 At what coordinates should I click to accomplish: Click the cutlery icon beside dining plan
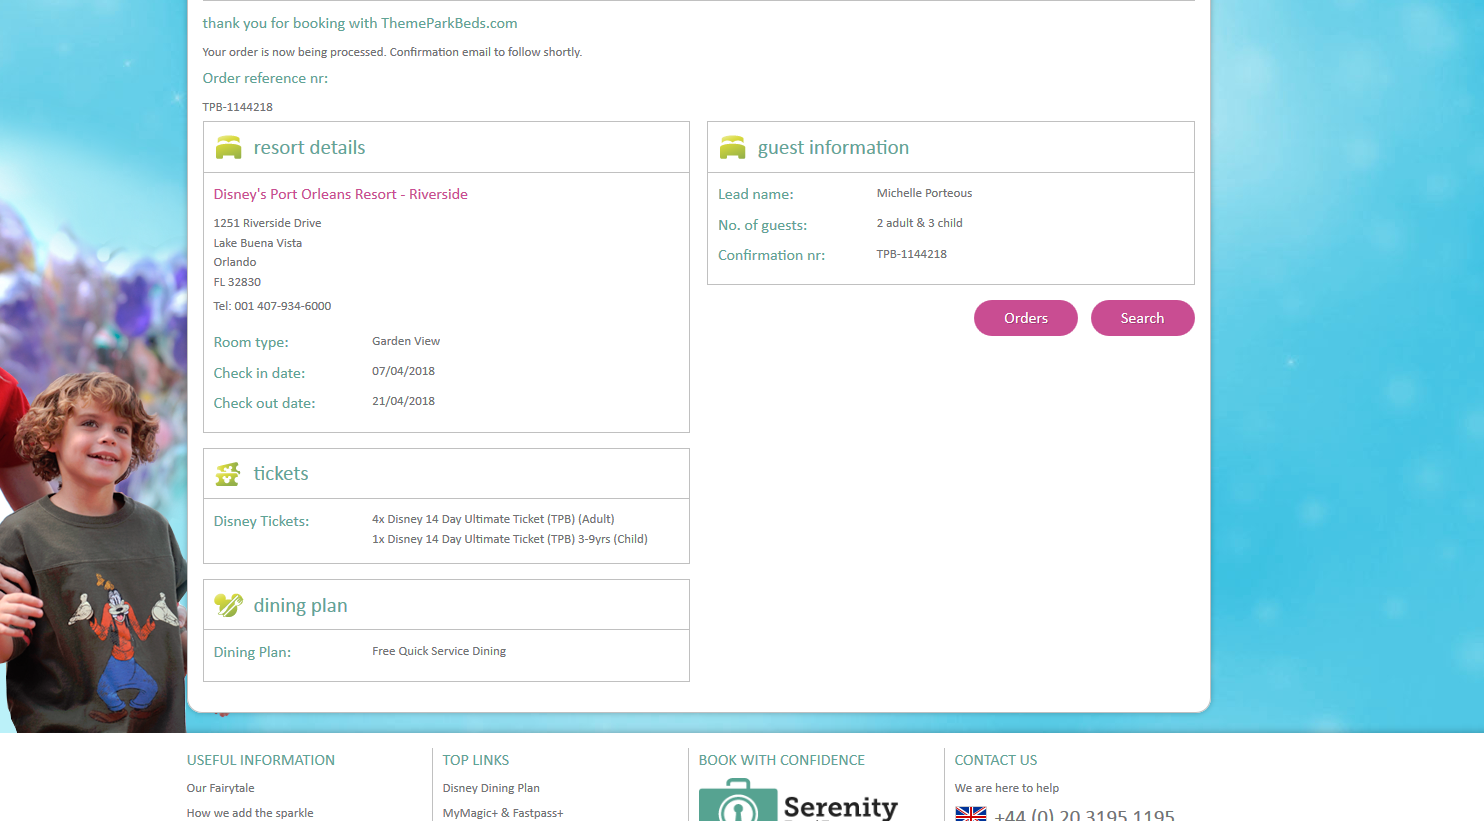point(228,605)
